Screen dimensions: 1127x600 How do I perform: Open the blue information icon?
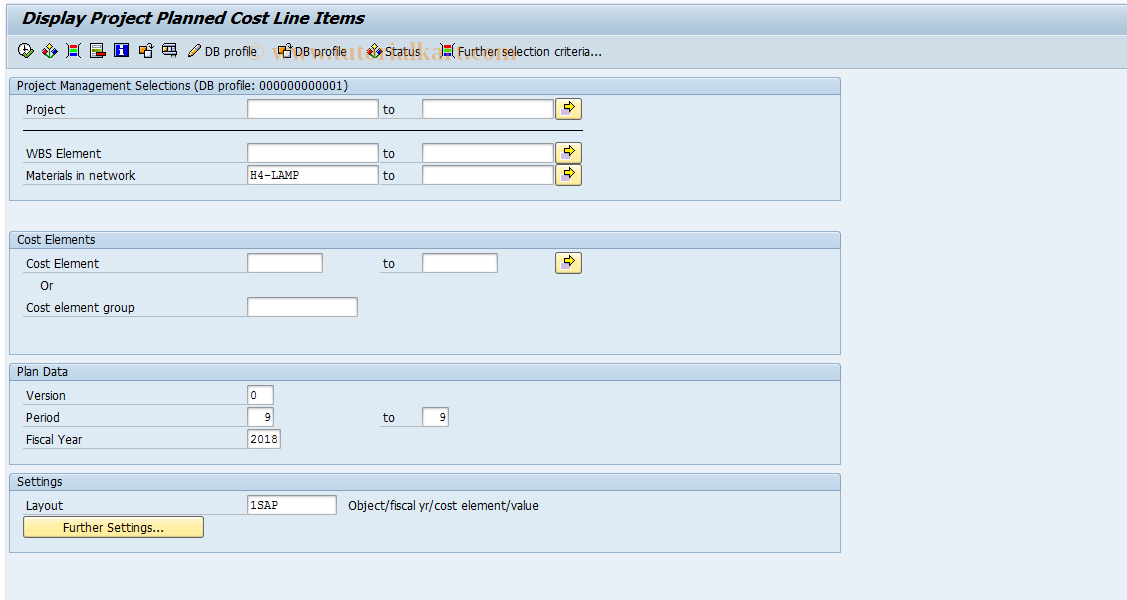click(x=121, y=50)
